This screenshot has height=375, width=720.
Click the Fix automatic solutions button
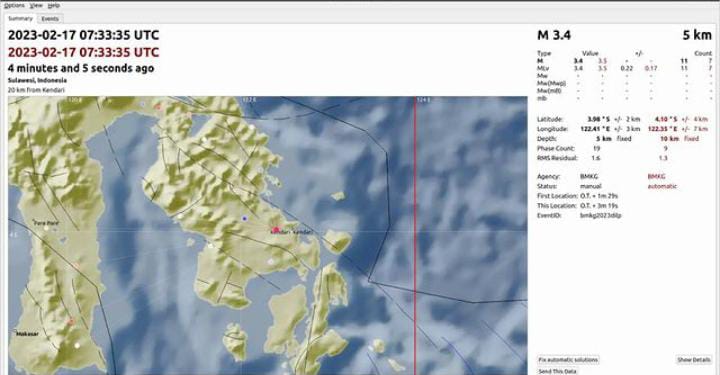[x=568, y=360]
